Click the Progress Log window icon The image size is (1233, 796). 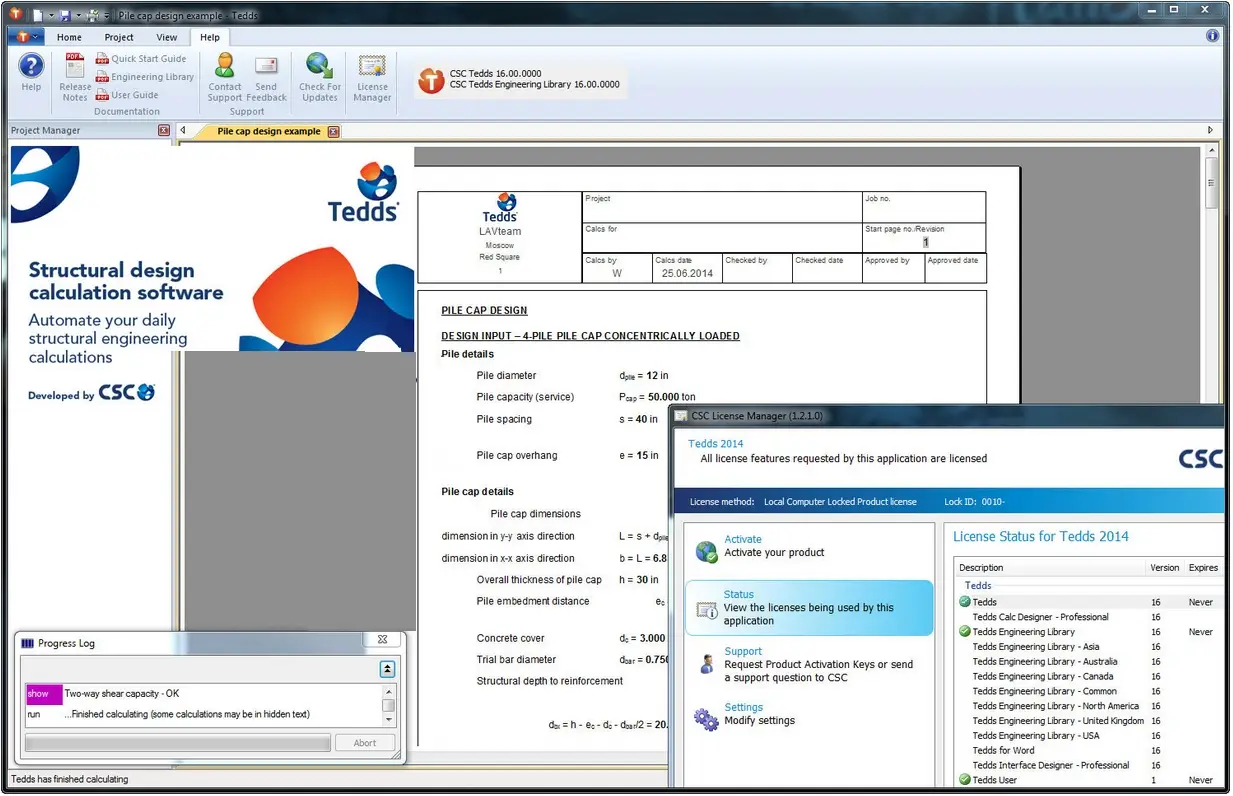coord(27,643)
